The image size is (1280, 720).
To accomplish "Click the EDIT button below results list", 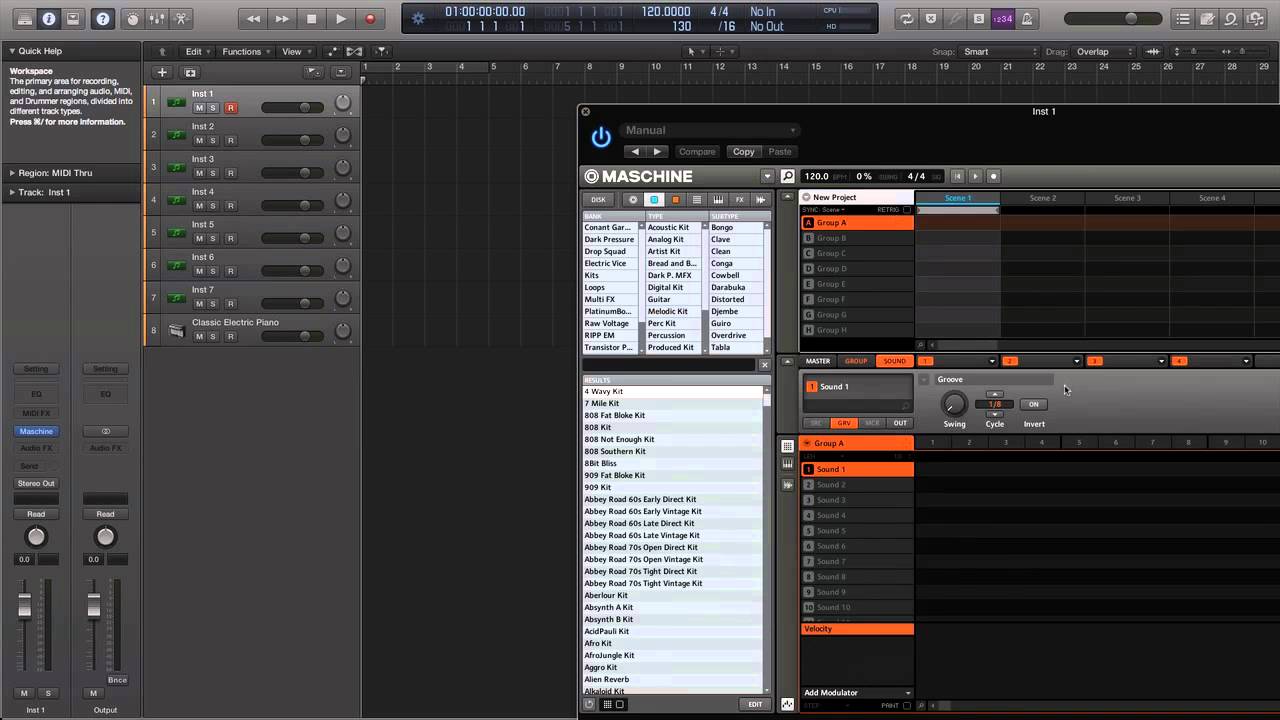I will coord(755,704).
